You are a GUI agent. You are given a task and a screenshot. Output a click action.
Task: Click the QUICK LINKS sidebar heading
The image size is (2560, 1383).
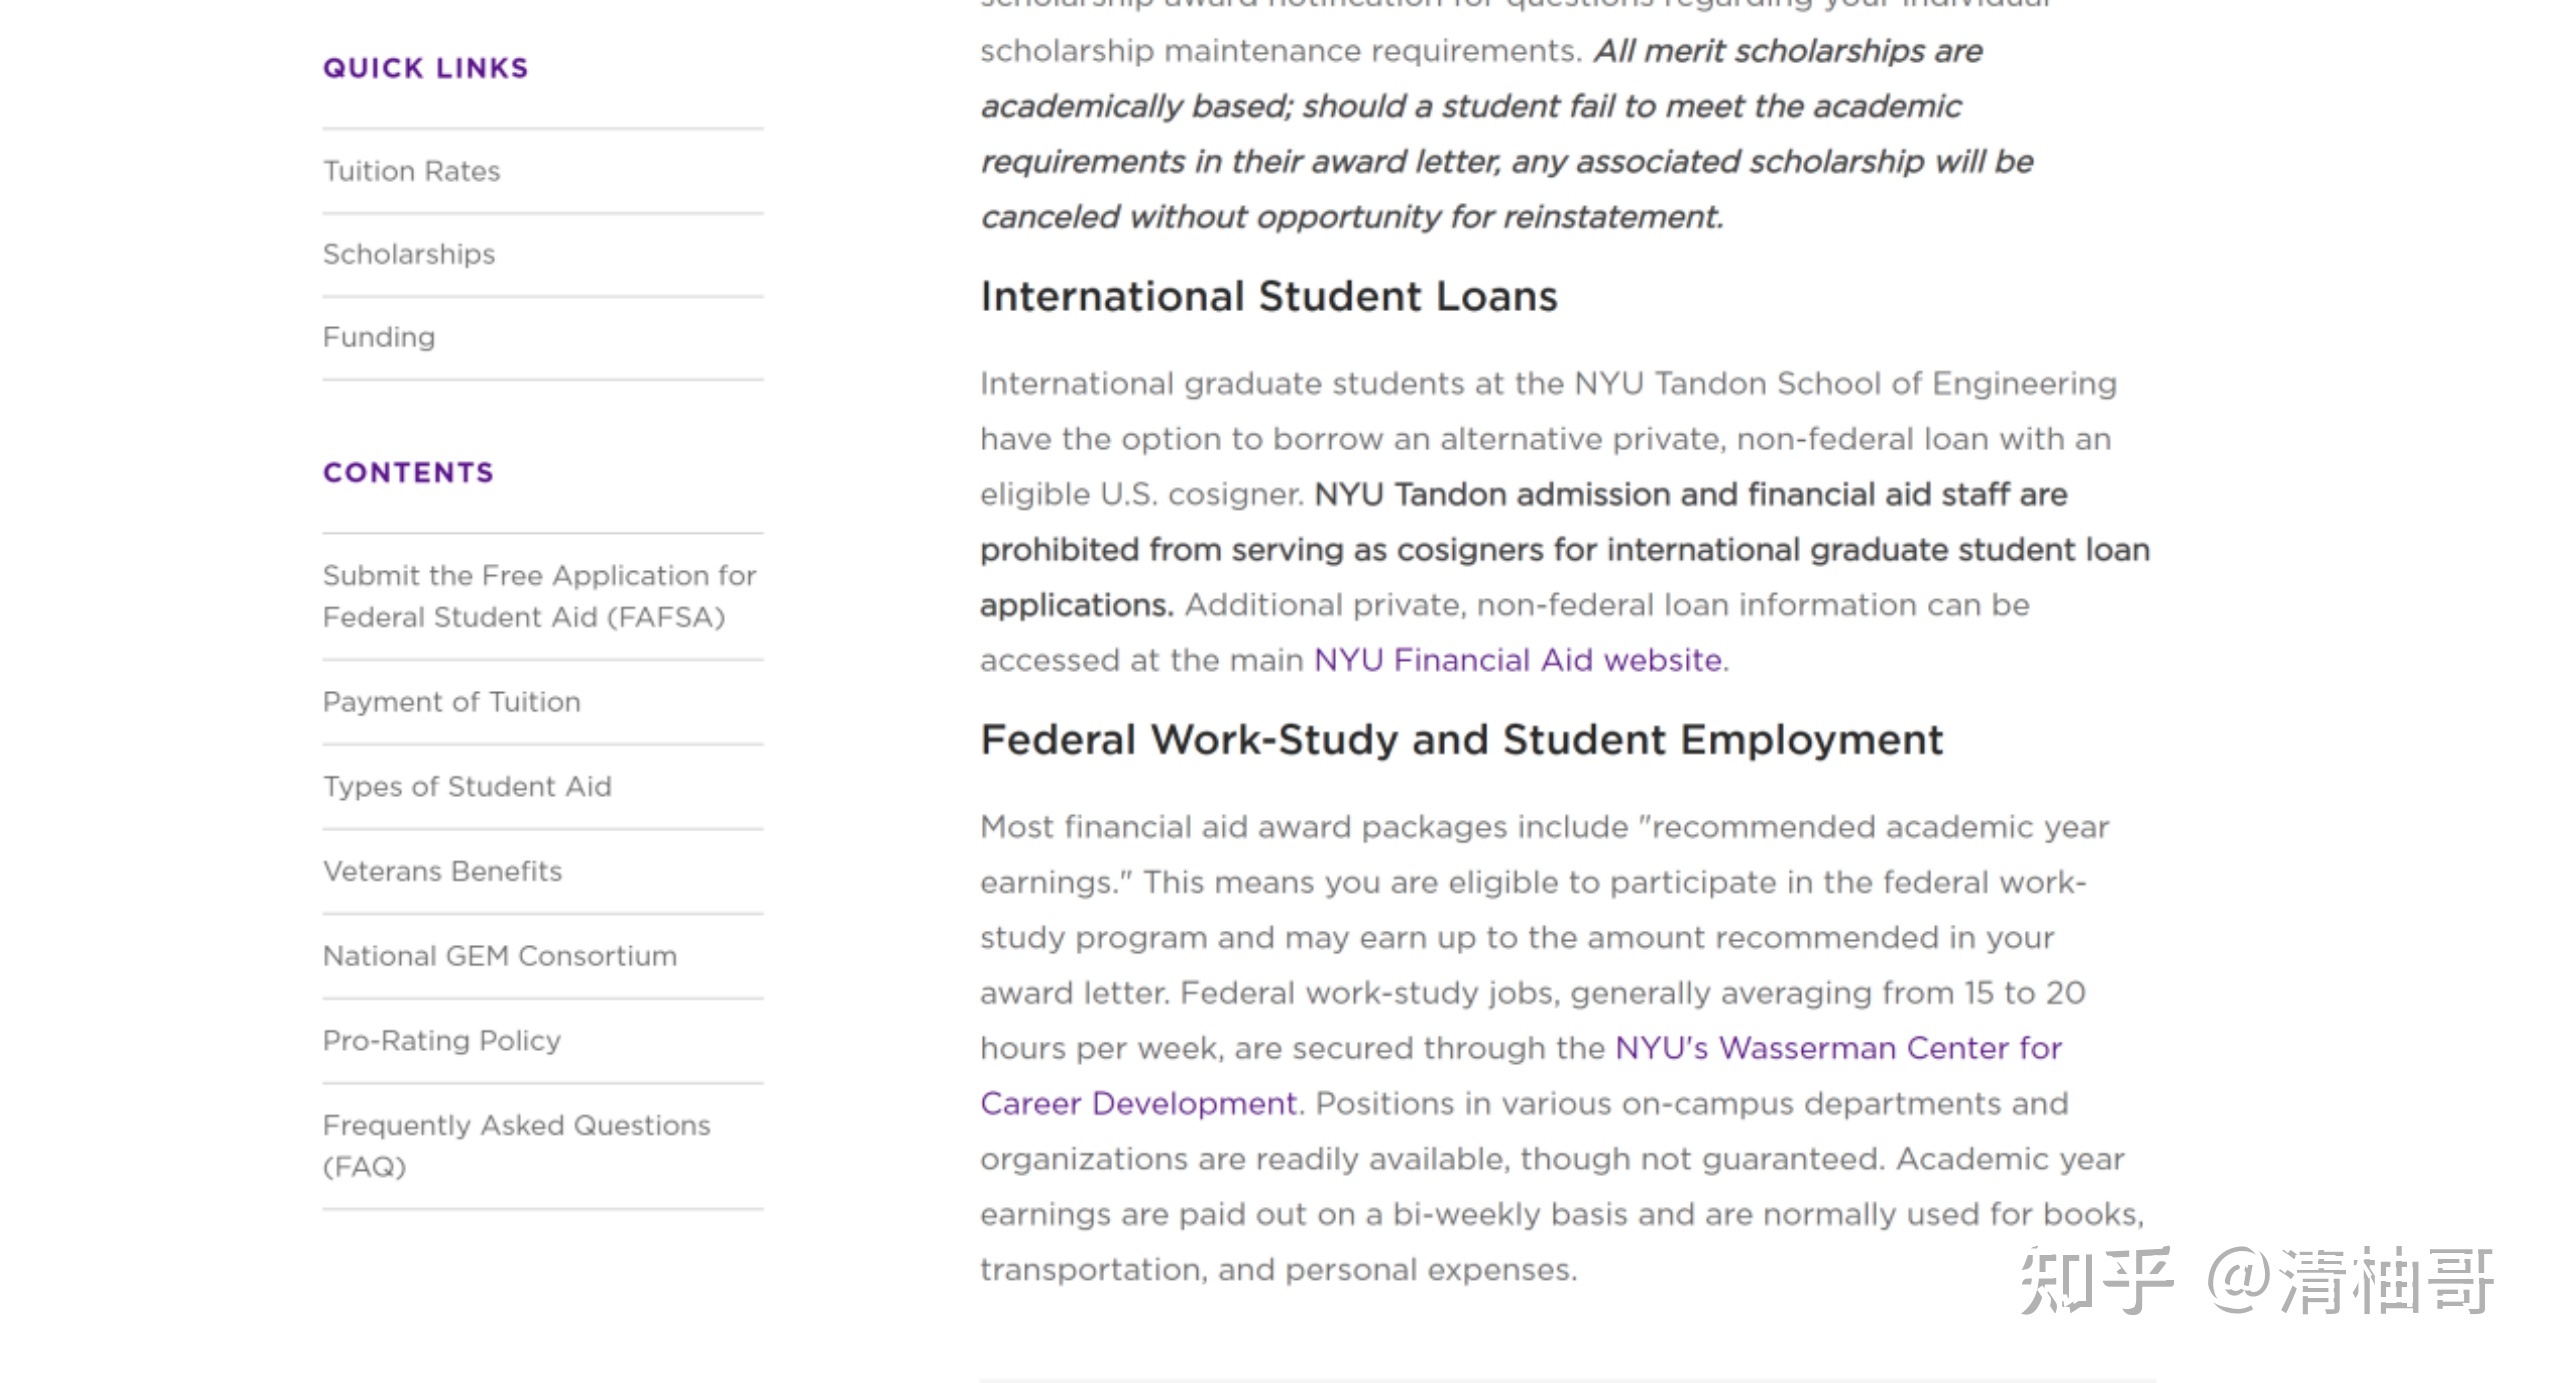click(425, 68)
